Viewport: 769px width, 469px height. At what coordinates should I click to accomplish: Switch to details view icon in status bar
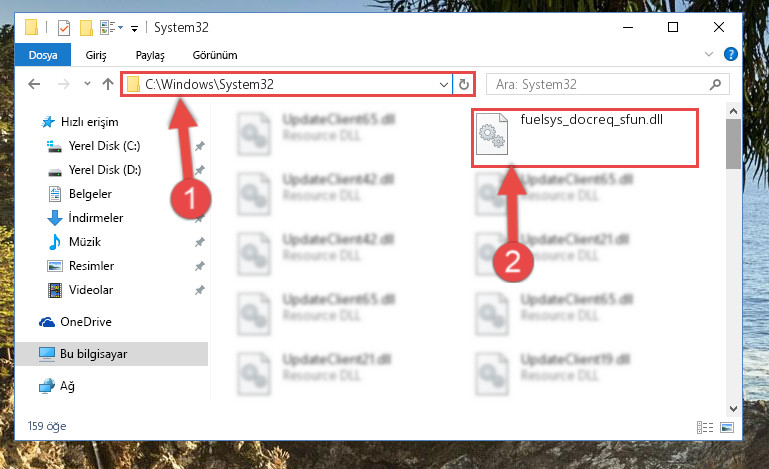pos(705,427)
